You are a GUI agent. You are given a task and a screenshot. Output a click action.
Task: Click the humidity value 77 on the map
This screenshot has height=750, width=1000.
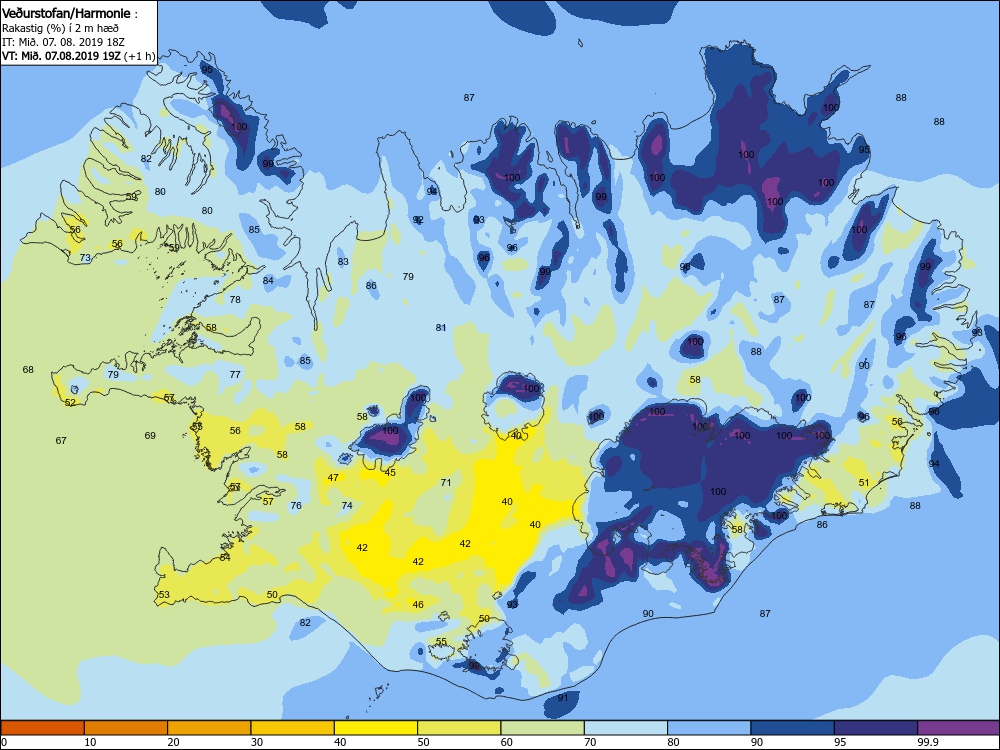click(235, 375)
